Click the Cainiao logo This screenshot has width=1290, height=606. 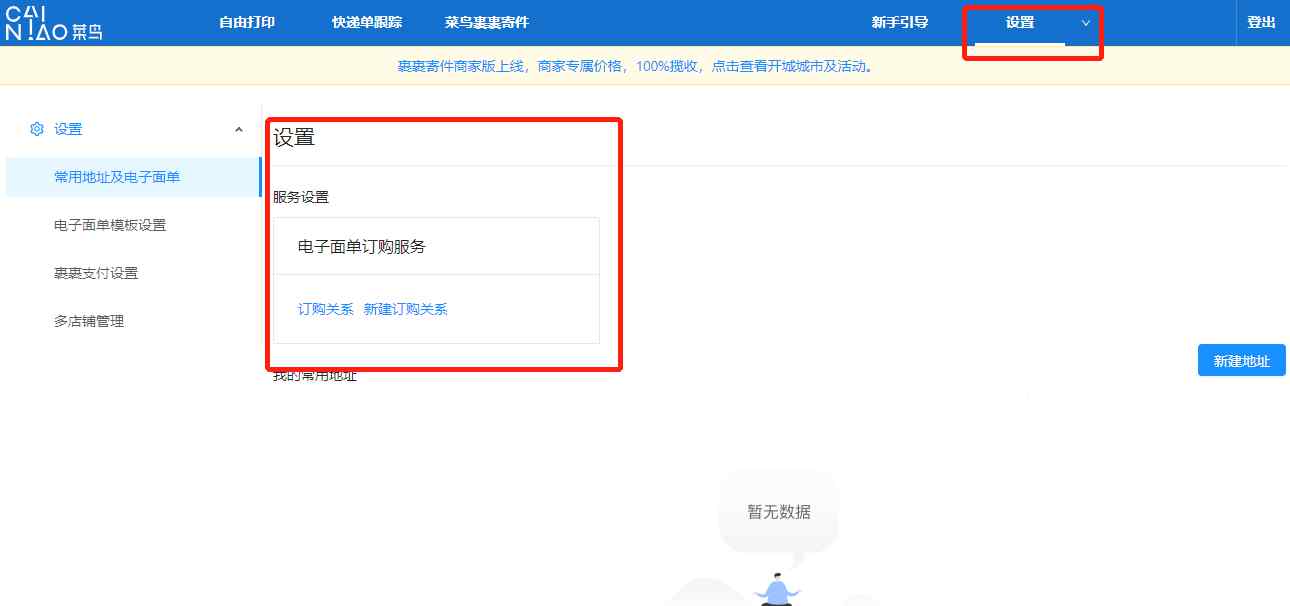[54, 22]
